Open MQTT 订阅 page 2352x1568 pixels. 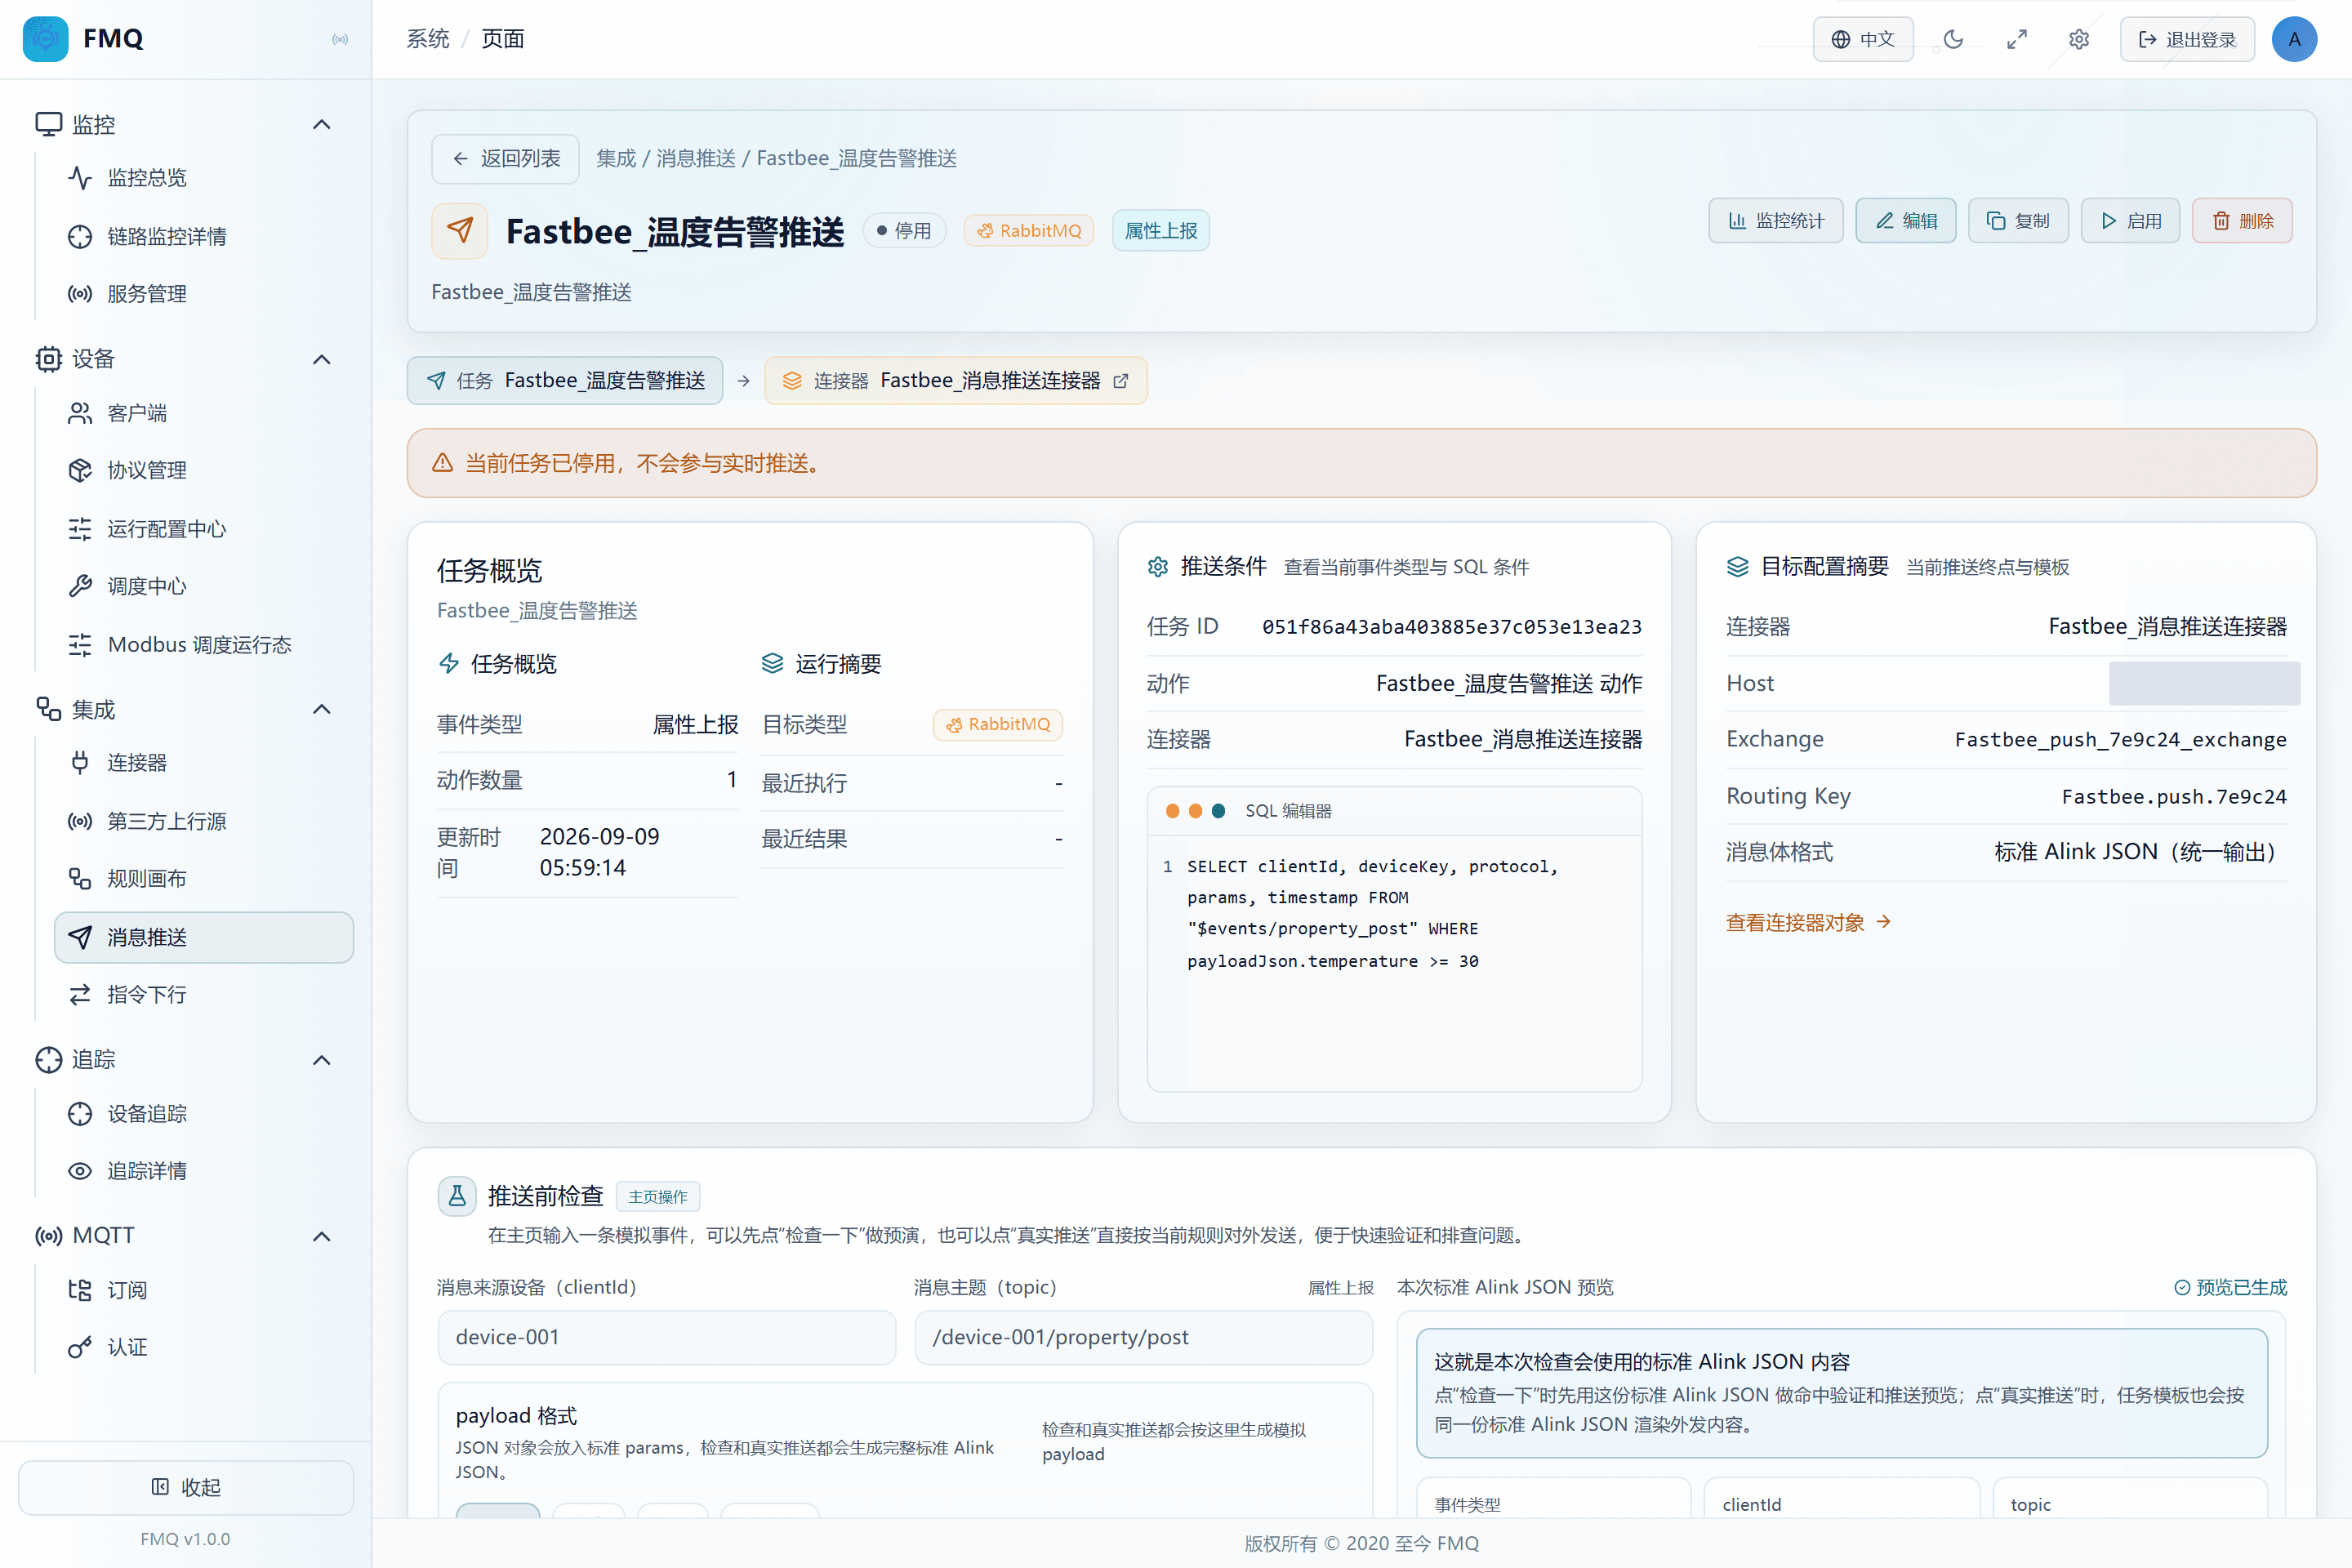tap(204, 1290)
